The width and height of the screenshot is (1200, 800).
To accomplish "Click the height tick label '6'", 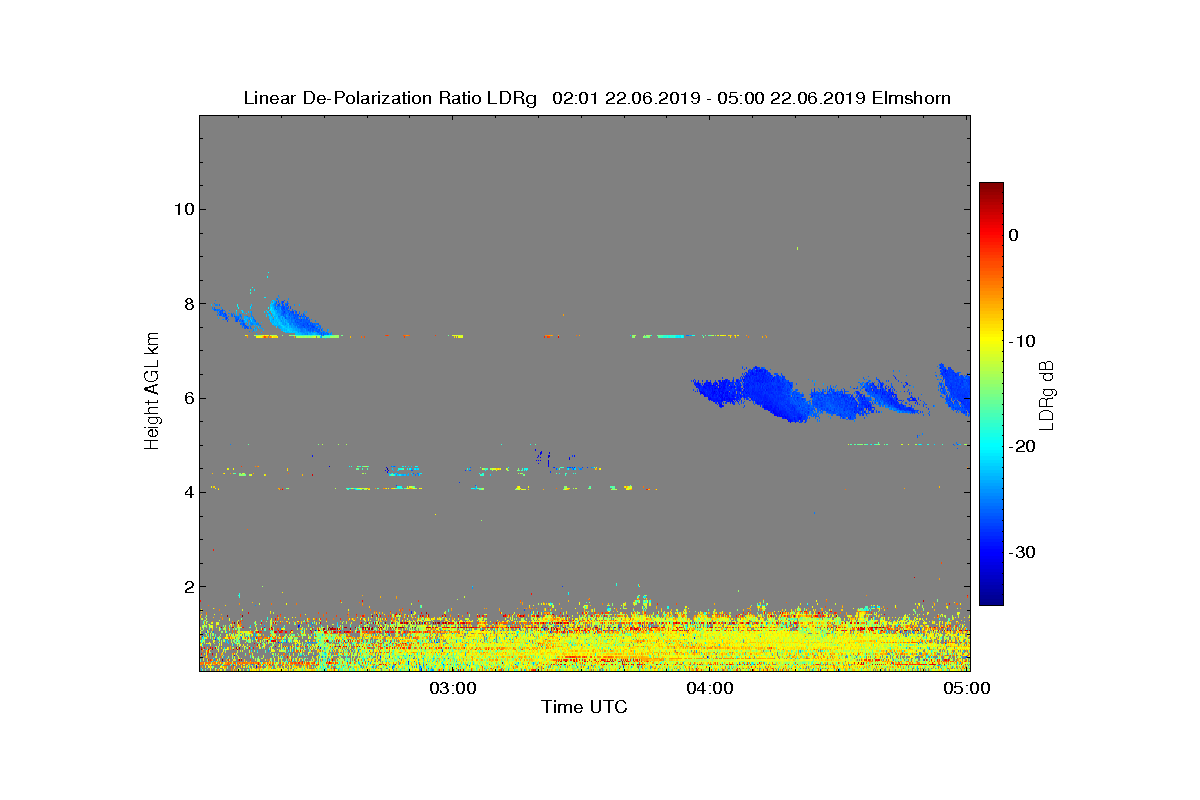I will pos(188,398).
